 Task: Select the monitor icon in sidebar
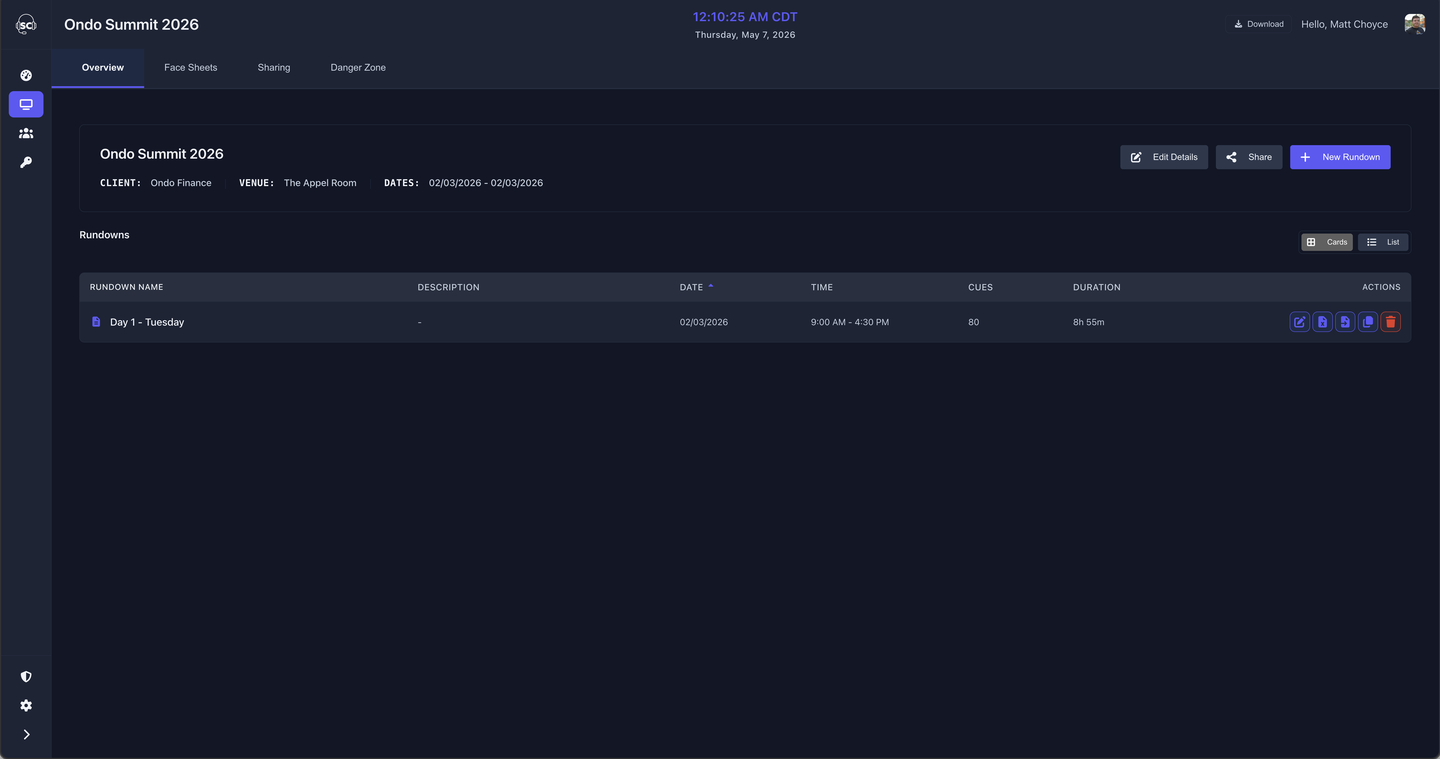click(26, 104)
